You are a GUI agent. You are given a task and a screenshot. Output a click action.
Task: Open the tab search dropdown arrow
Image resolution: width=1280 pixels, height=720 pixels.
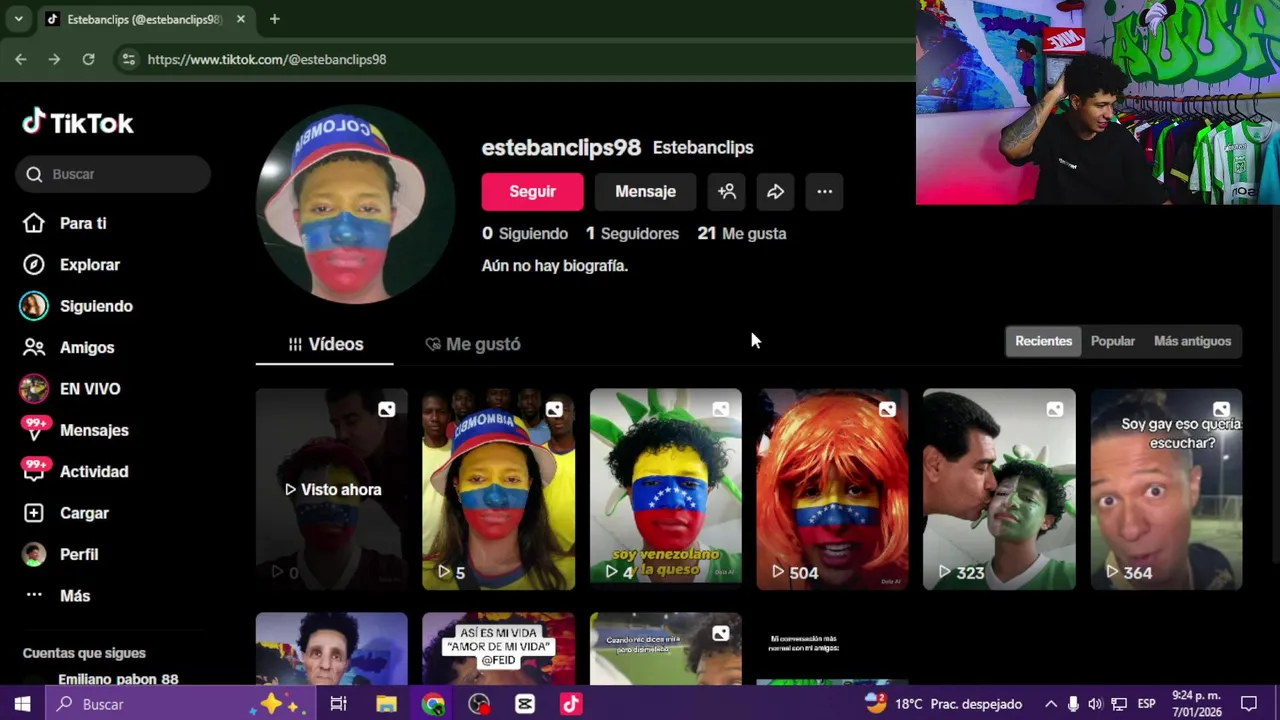(18, 19)
